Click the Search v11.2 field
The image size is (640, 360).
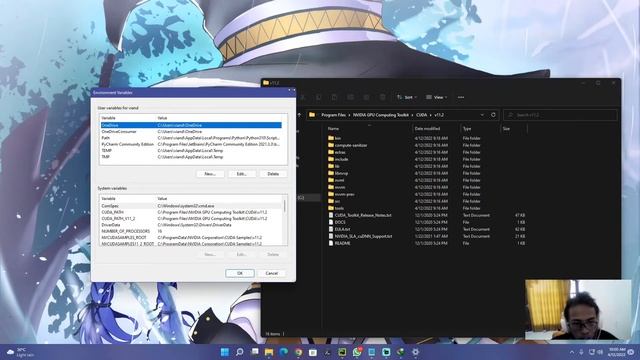point(560,115)
